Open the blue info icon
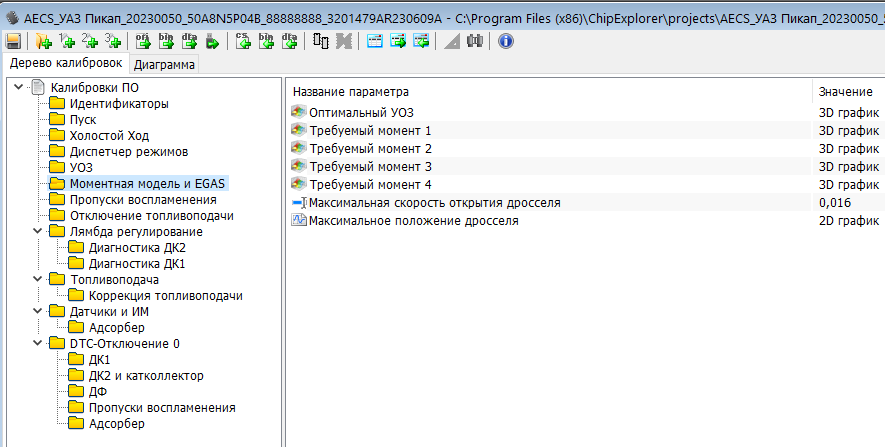Viewport: 885px width, 447px height. click(x=505, y=41)
